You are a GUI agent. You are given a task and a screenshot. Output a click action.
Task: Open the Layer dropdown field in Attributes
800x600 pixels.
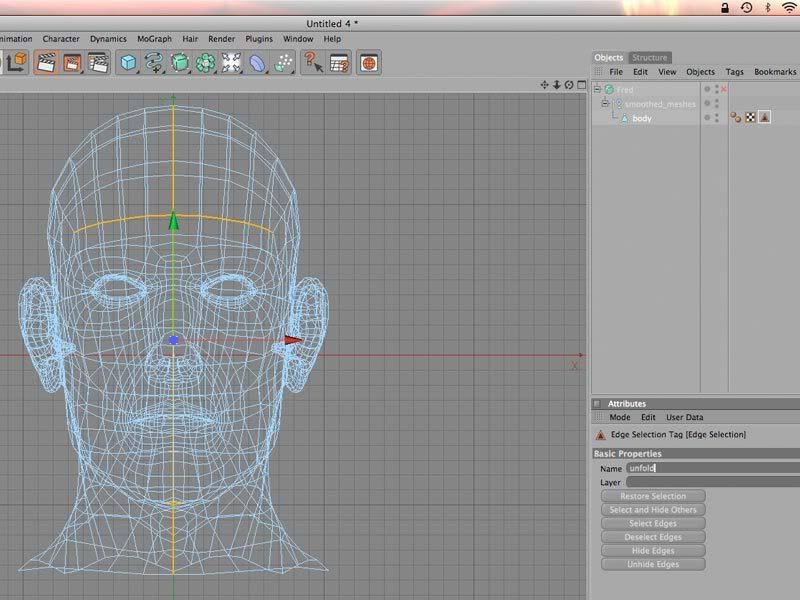click(x=712, y=482)
